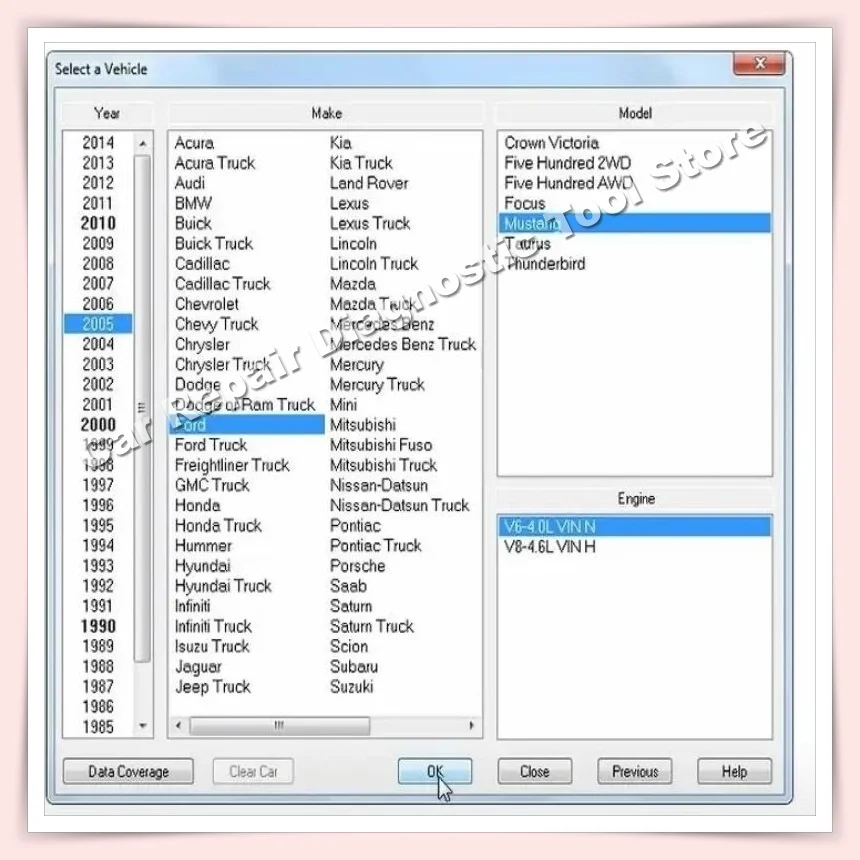
Task: Click the Year list scrollbar thumb
Action: pyautogui.click(x=143, y=408)
